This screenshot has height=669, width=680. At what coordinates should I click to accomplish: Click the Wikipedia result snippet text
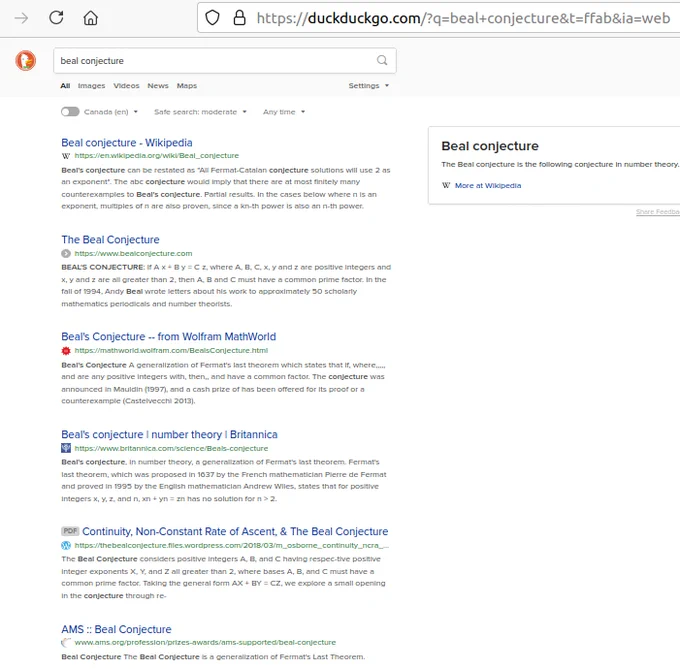coord(226,188)
